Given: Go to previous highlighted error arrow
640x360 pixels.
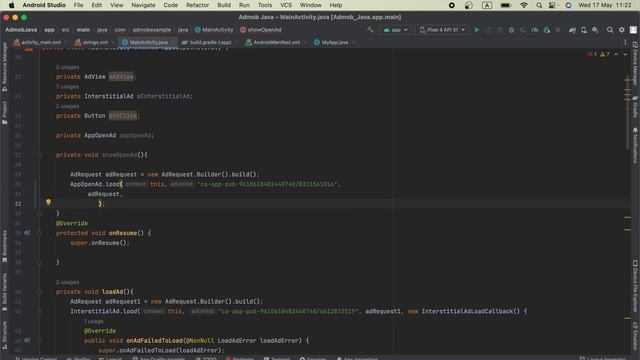Looking at the screenshot, I should coord(616,54).
